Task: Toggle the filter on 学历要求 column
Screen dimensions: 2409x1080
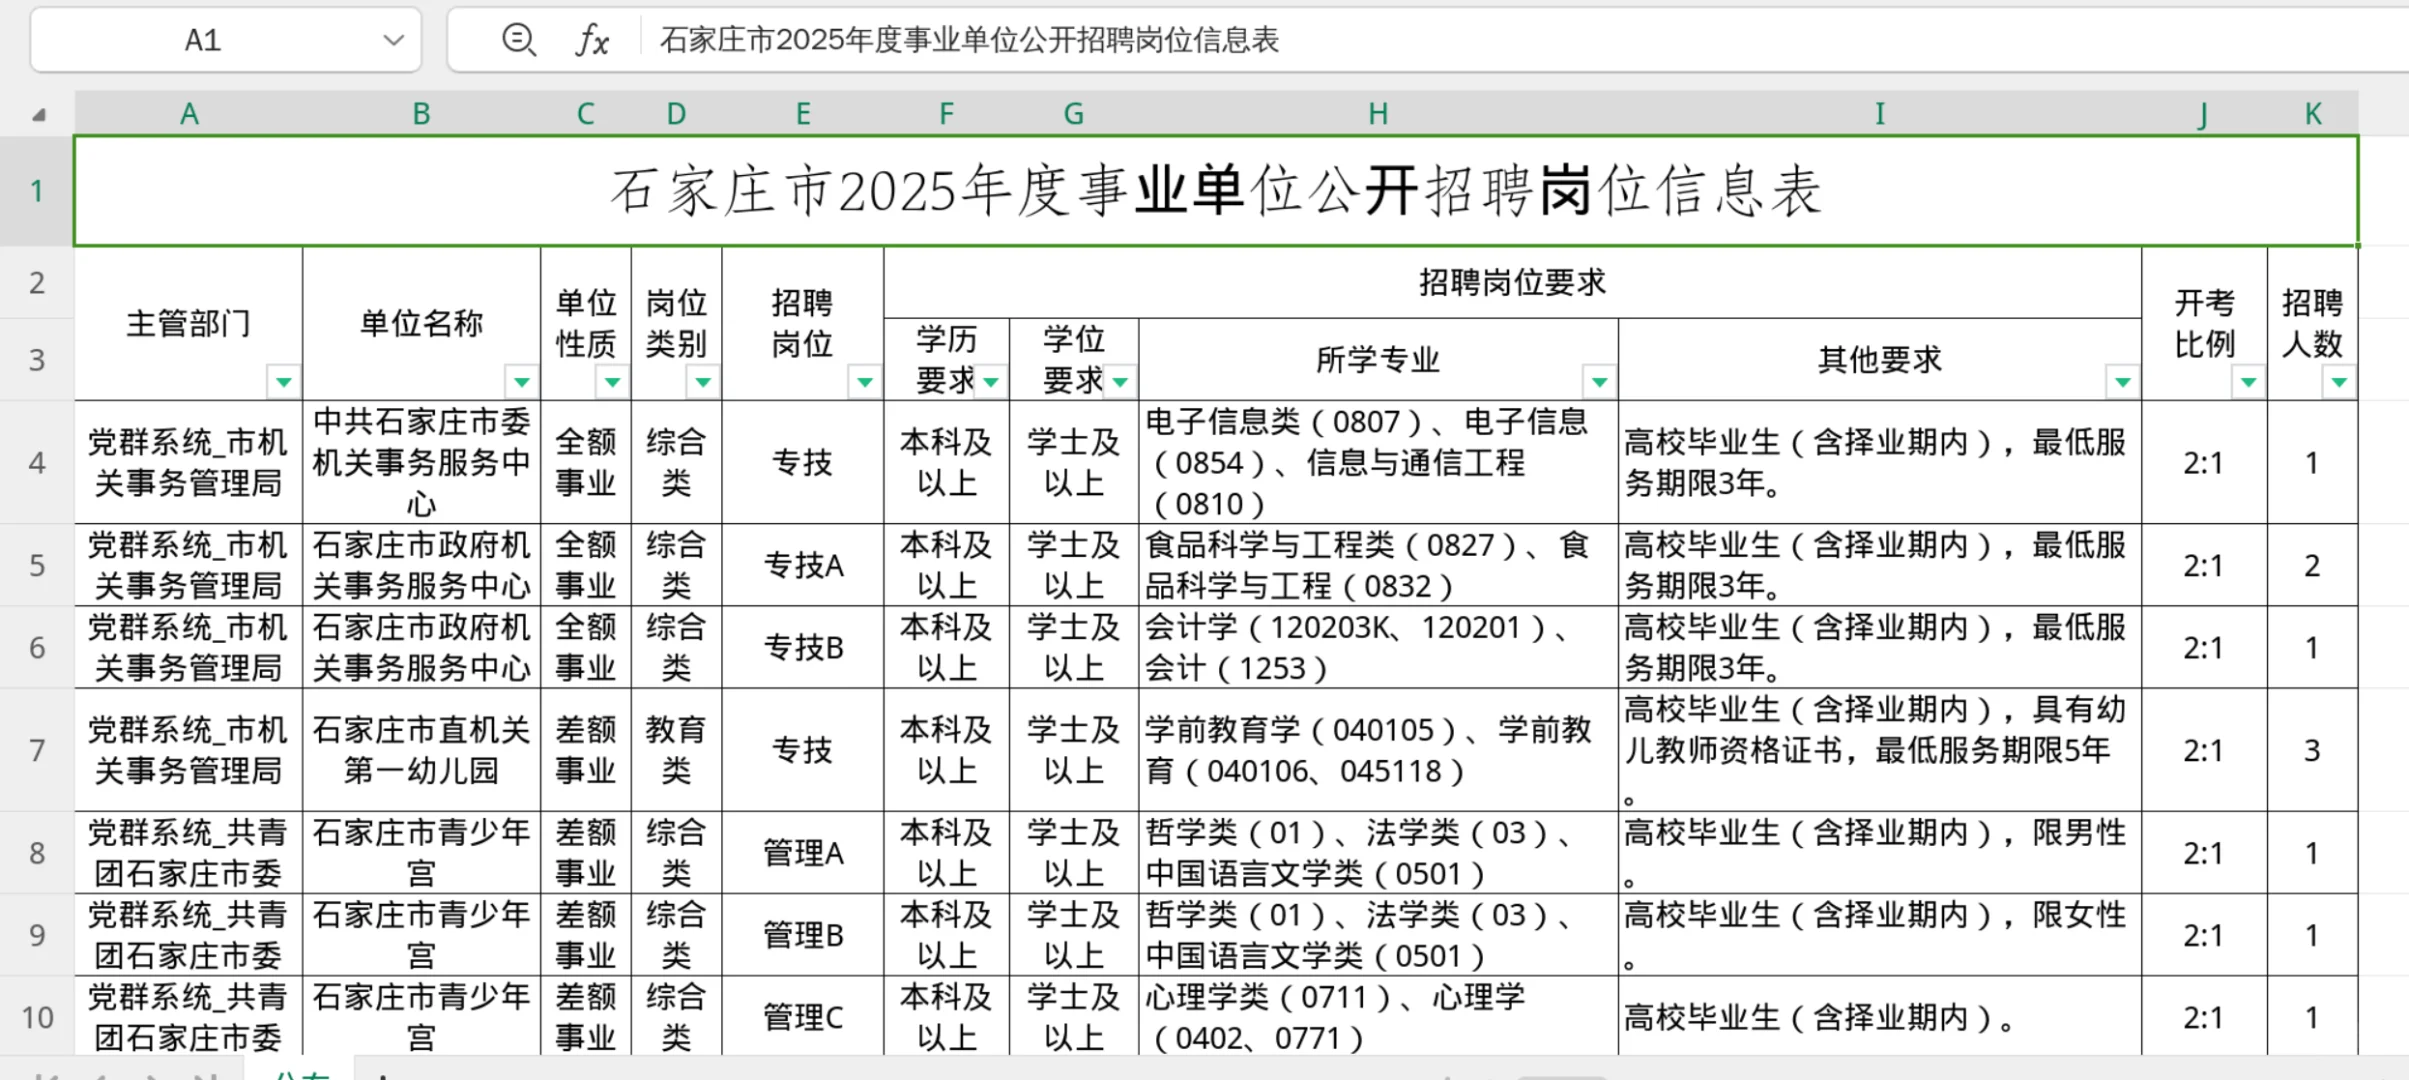Action: (x=991, y=381)
